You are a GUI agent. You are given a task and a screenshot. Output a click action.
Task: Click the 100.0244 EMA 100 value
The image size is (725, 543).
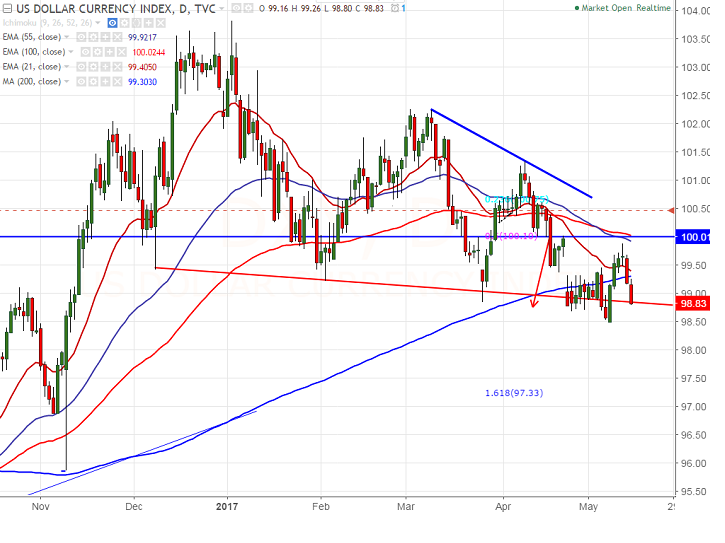(x=149, y=52)
